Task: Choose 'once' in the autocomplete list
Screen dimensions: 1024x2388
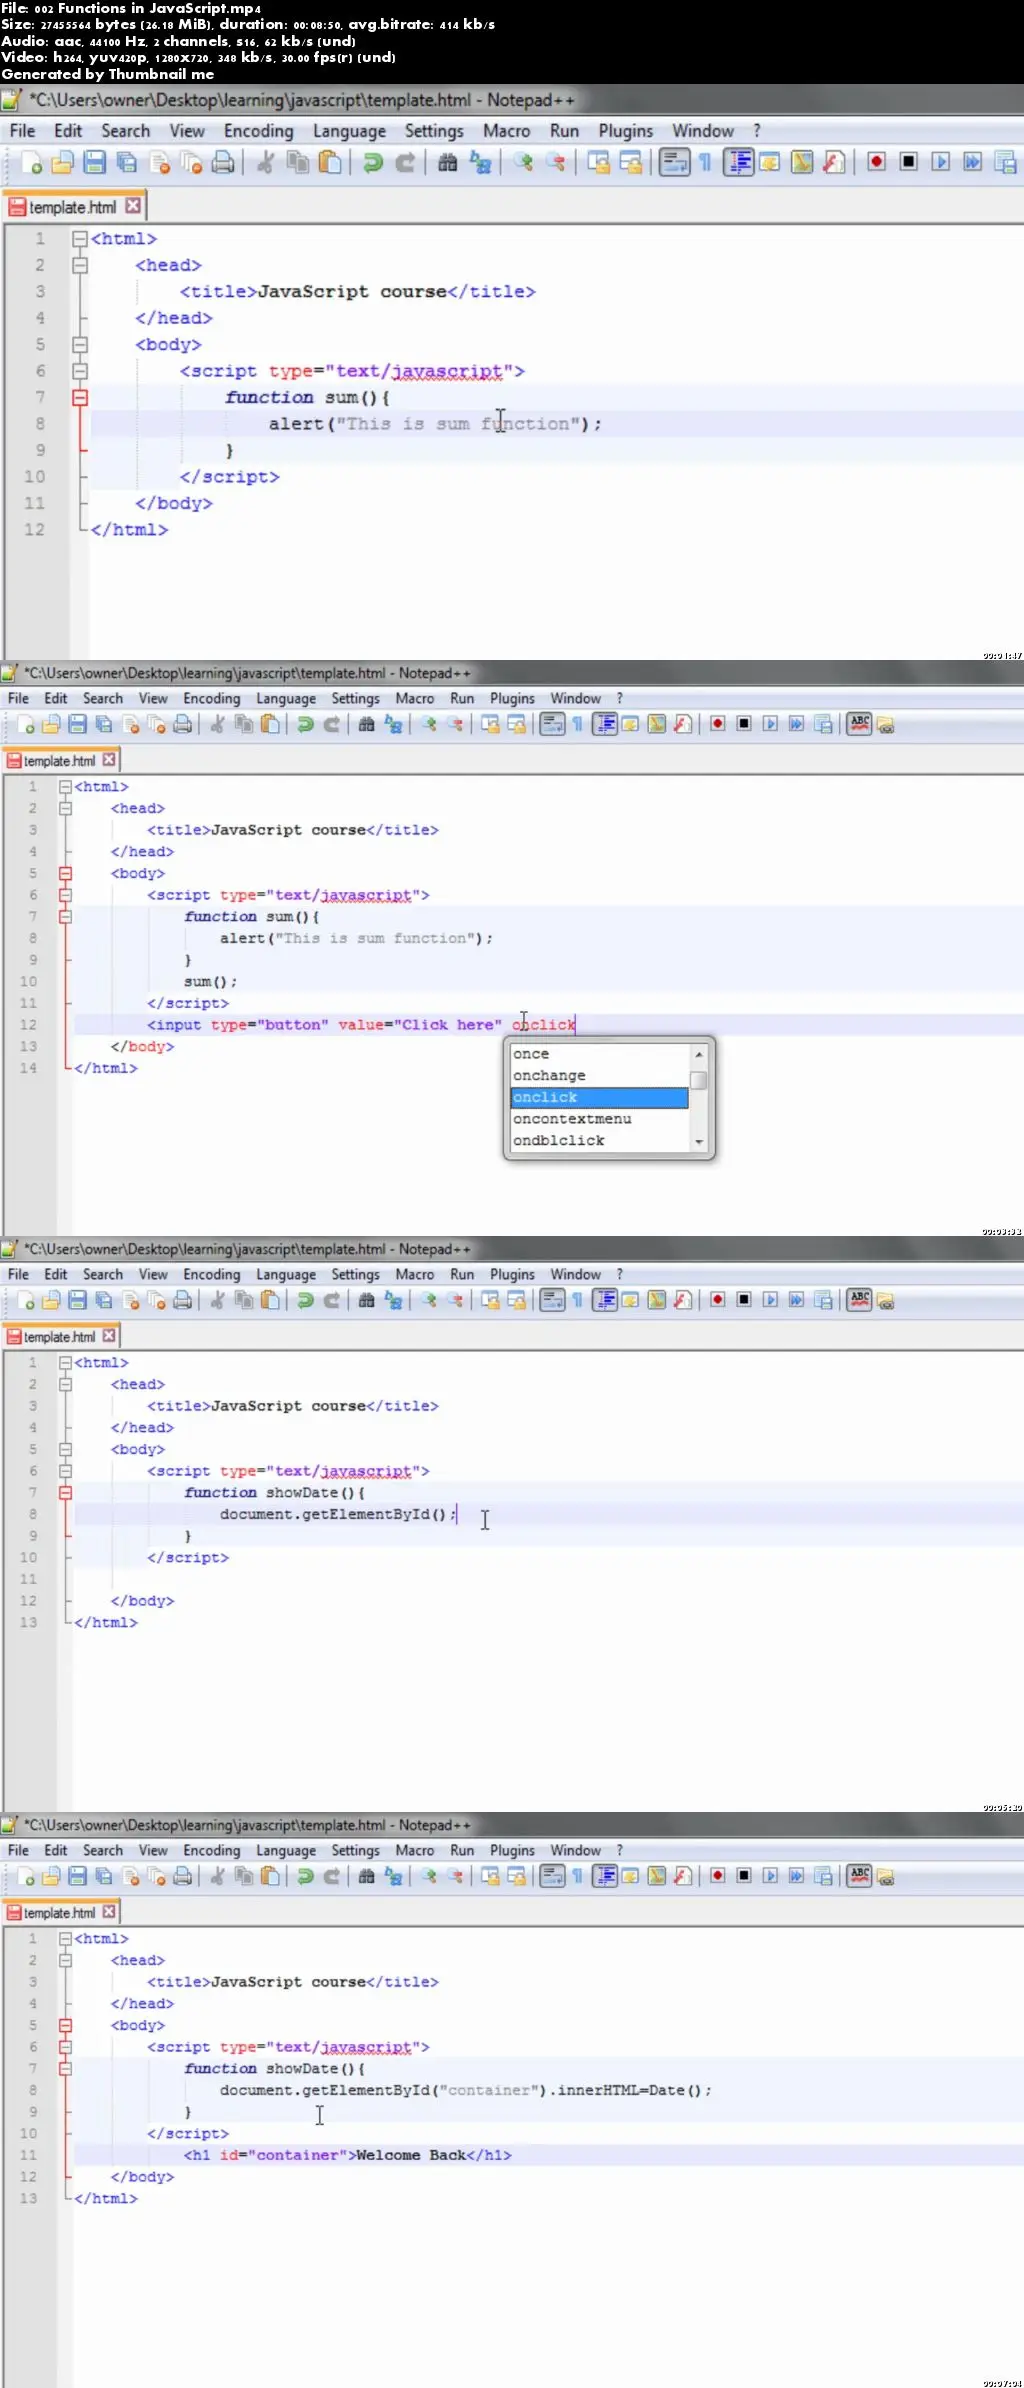Action: [599, 1054]
